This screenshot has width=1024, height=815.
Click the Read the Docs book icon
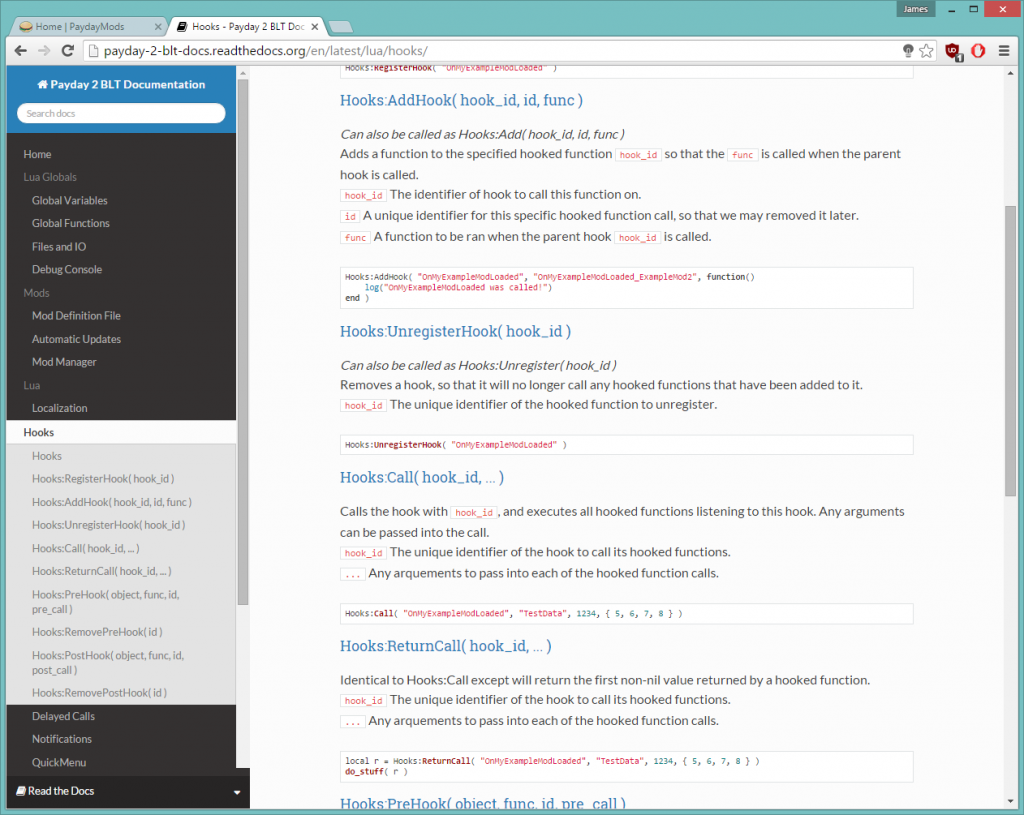tap(21, 791)
